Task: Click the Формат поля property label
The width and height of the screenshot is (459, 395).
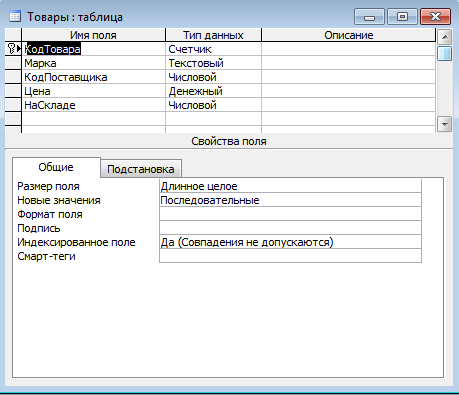Action: click(x=50, y=214)
